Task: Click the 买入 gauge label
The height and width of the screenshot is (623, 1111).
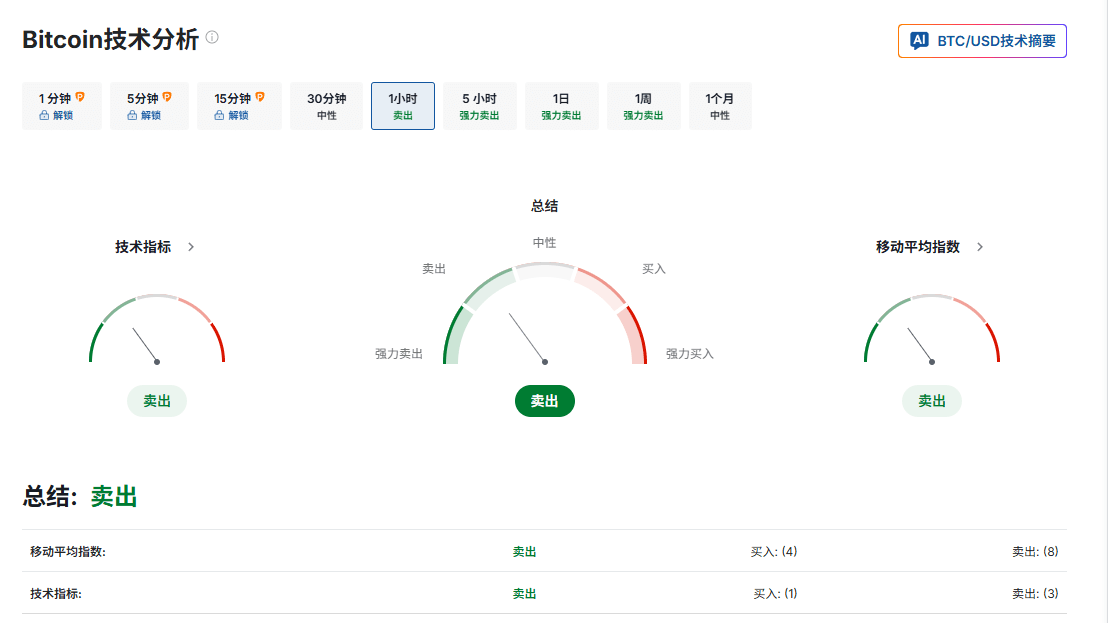Action: coord(654,269)
